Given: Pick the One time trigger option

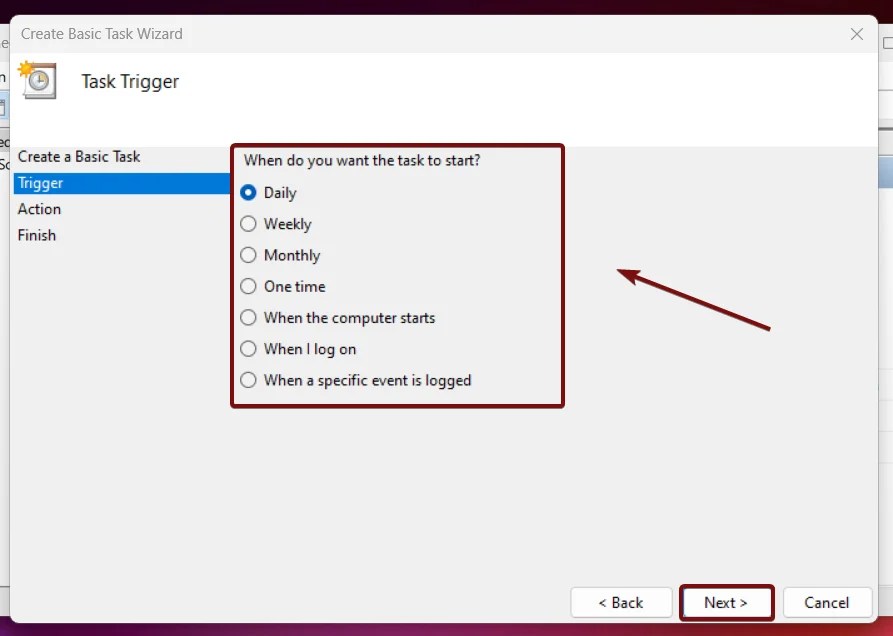Looking at the screenshot, I should coord(248,286).
